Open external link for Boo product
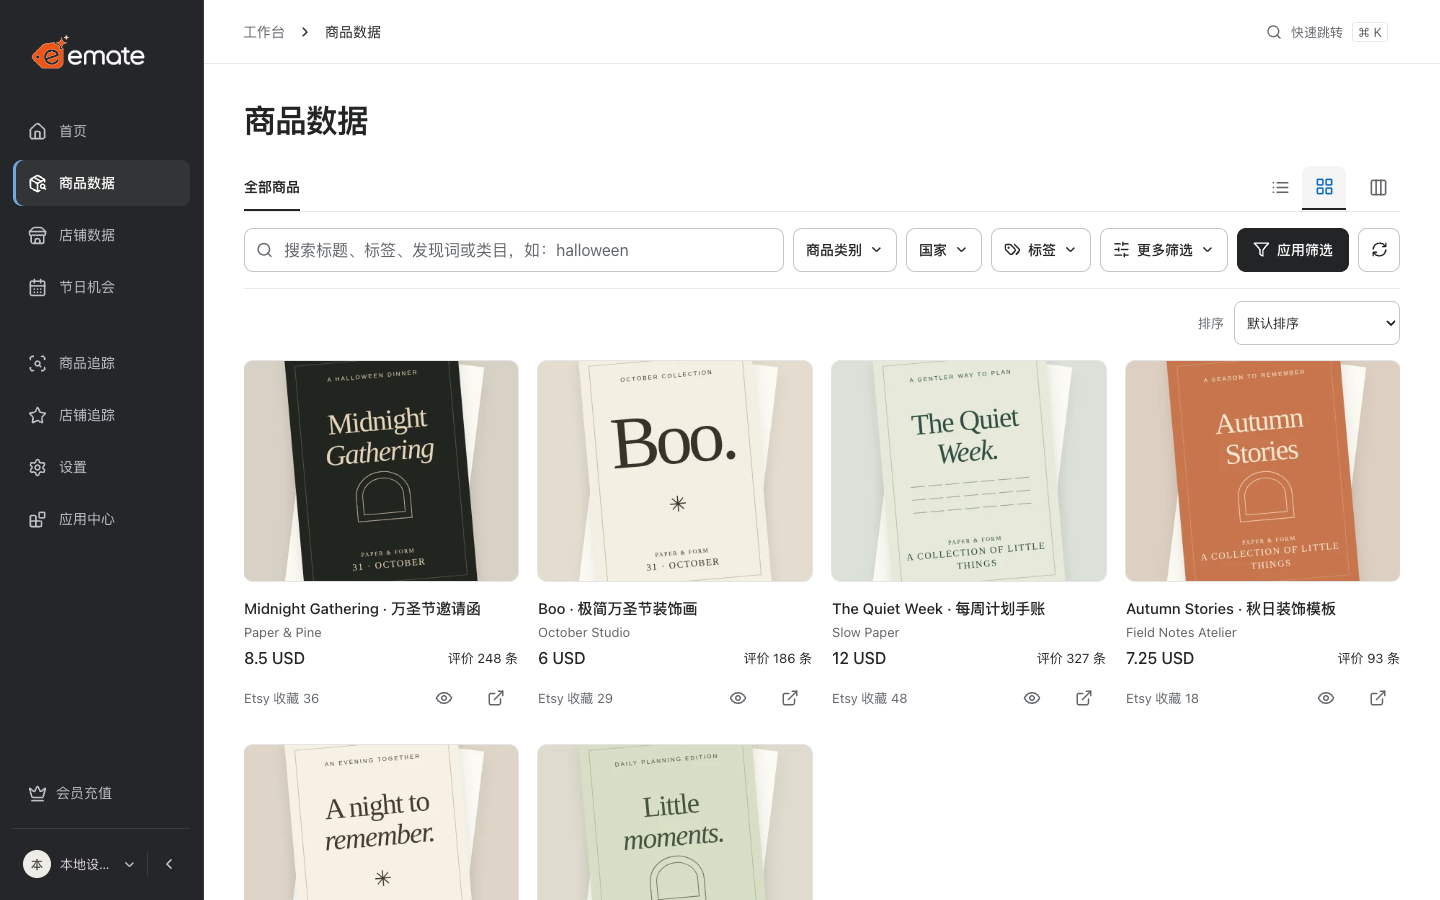The width and height of the screenshot is (1440, 900). (x=790, y=698)
